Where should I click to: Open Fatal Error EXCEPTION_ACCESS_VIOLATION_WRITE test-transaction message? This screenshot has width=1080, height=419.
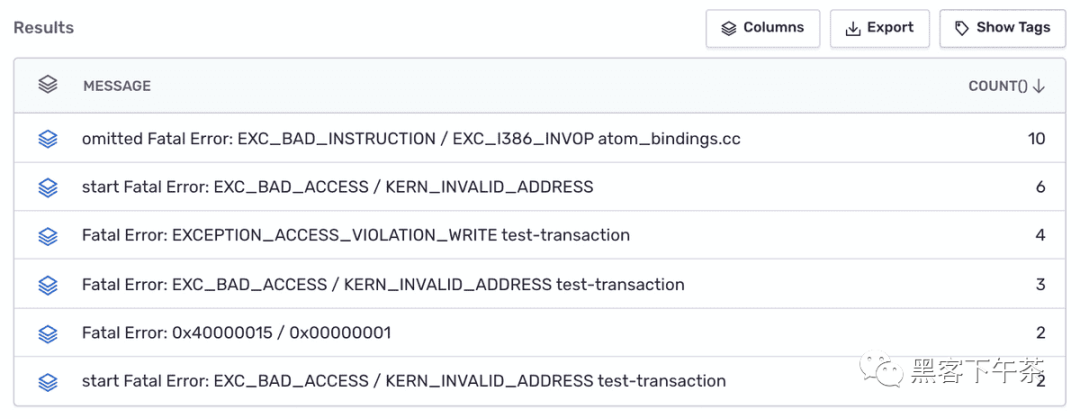click(356, 236)
